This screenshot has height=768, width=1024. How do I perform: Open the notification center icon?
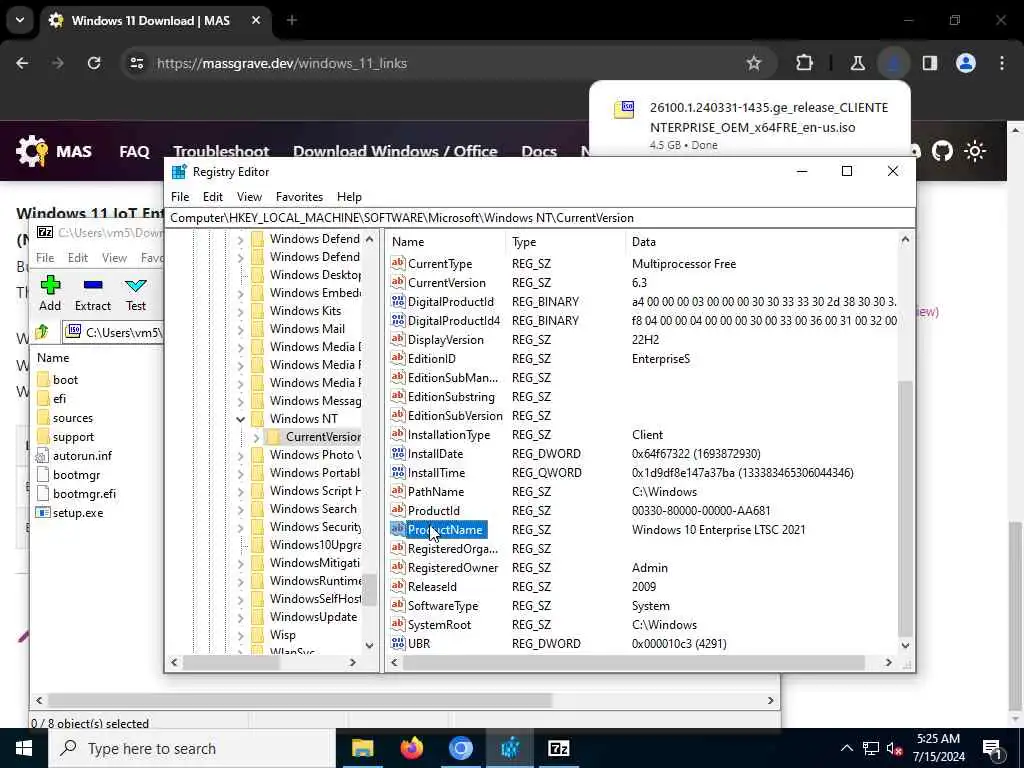993,749
